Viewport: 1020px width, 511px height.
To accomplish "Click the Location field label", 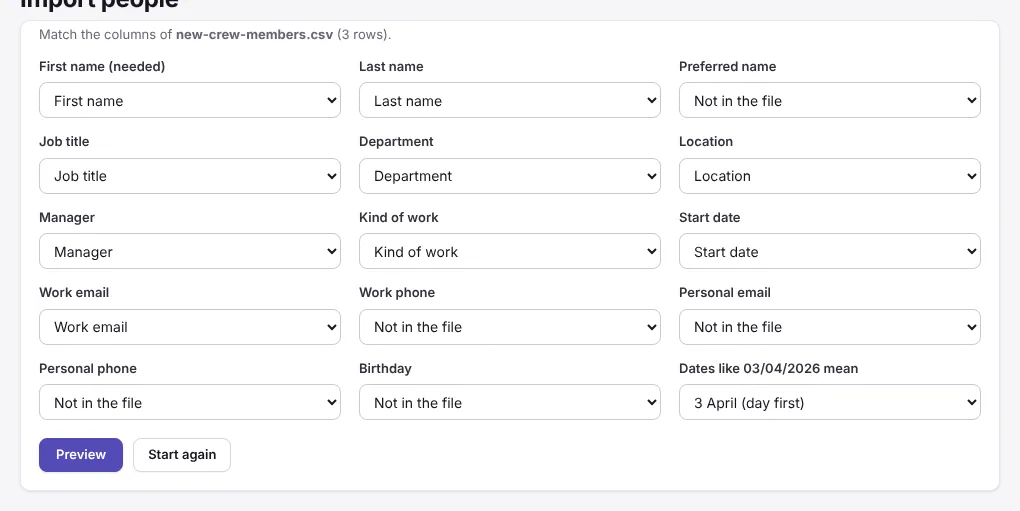I will (x=706, y=142).
